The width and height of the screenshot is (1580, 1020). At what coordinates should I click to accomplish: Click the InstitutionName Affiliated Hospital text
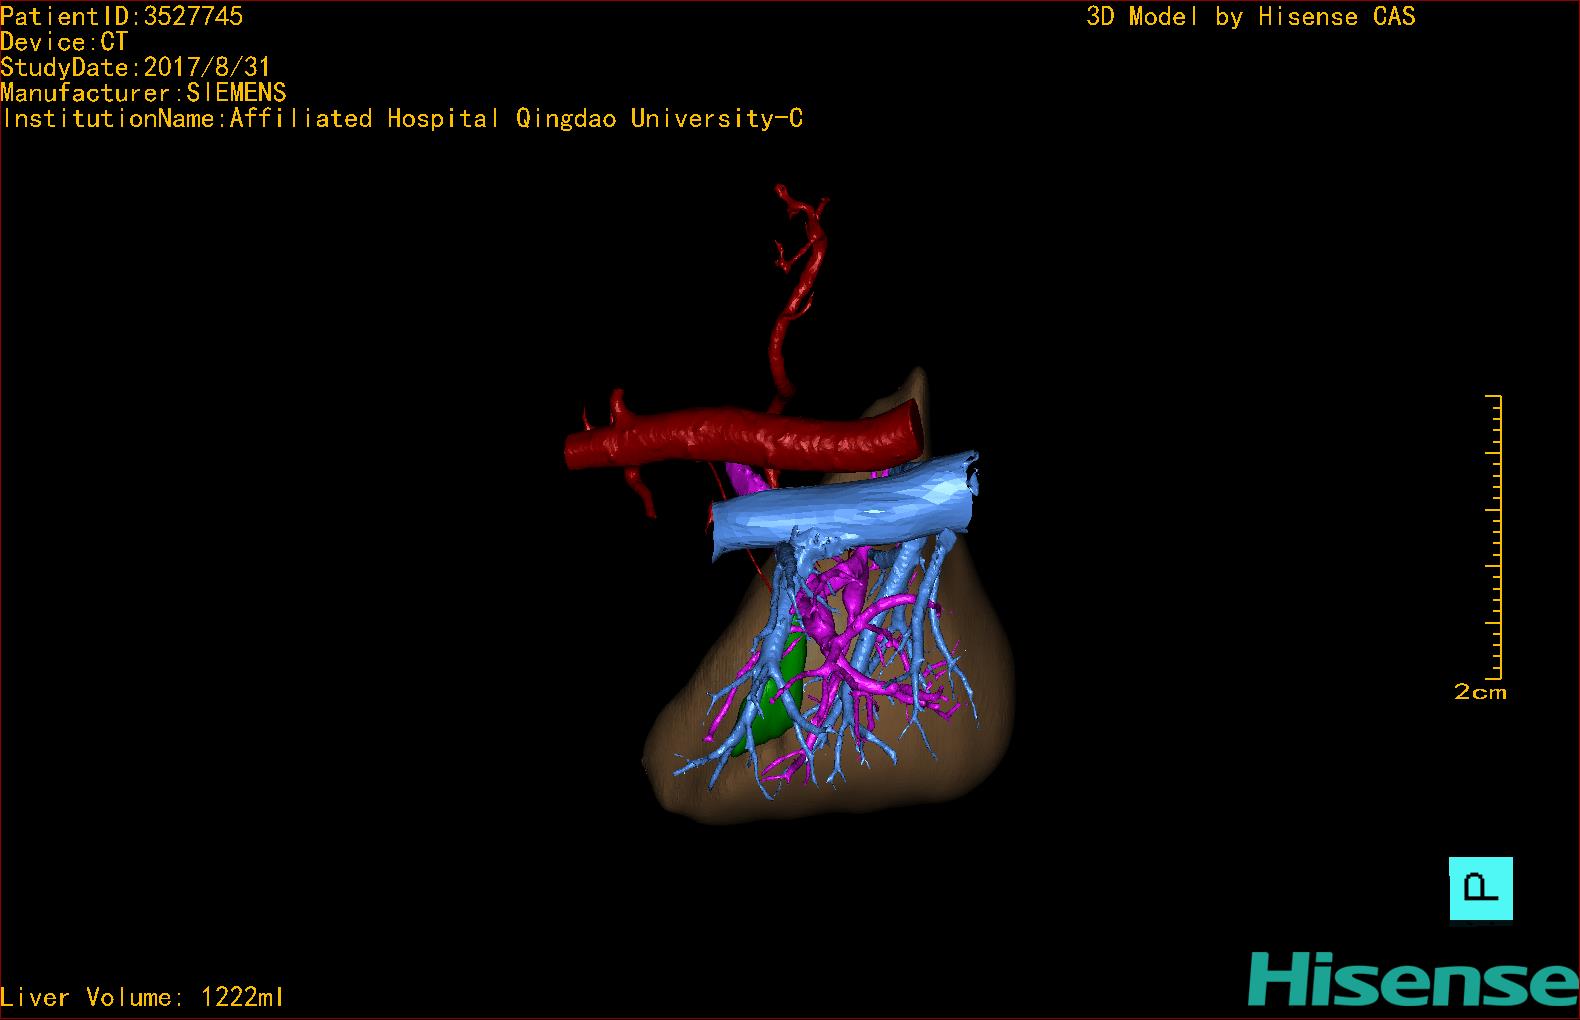402,119
